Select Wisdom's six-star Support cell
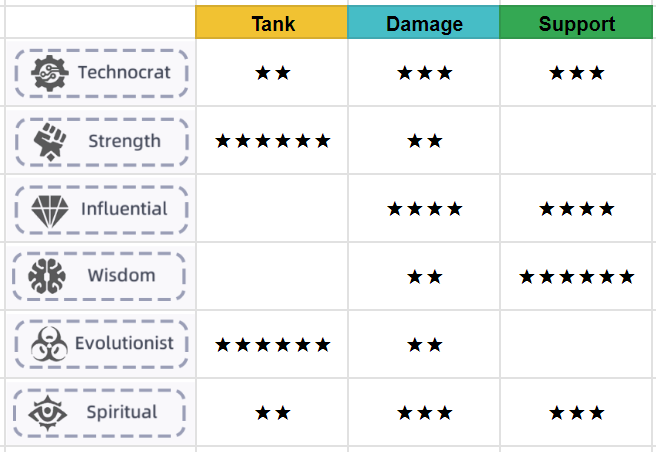Viewport: 656px width, 452px height. (x=576, y=276)
